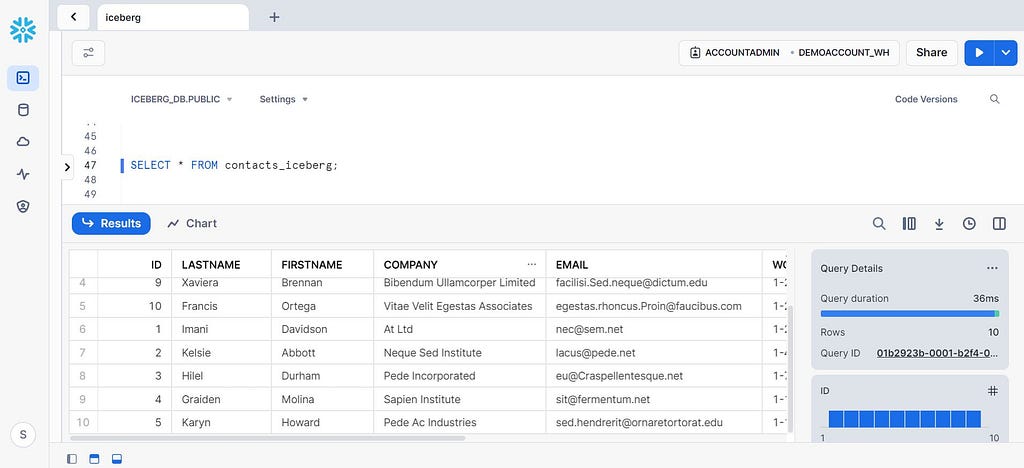
Task: Download the query results
Action: (x=939, y=223)
